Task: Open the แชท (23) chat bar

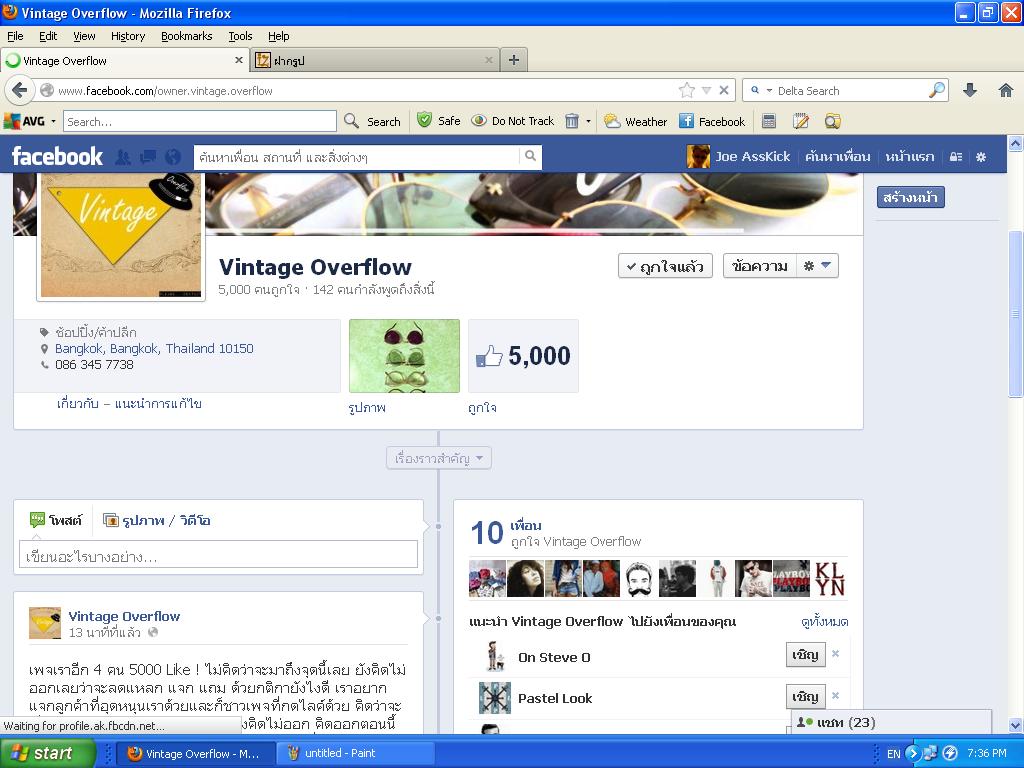Action: point(891,722)
